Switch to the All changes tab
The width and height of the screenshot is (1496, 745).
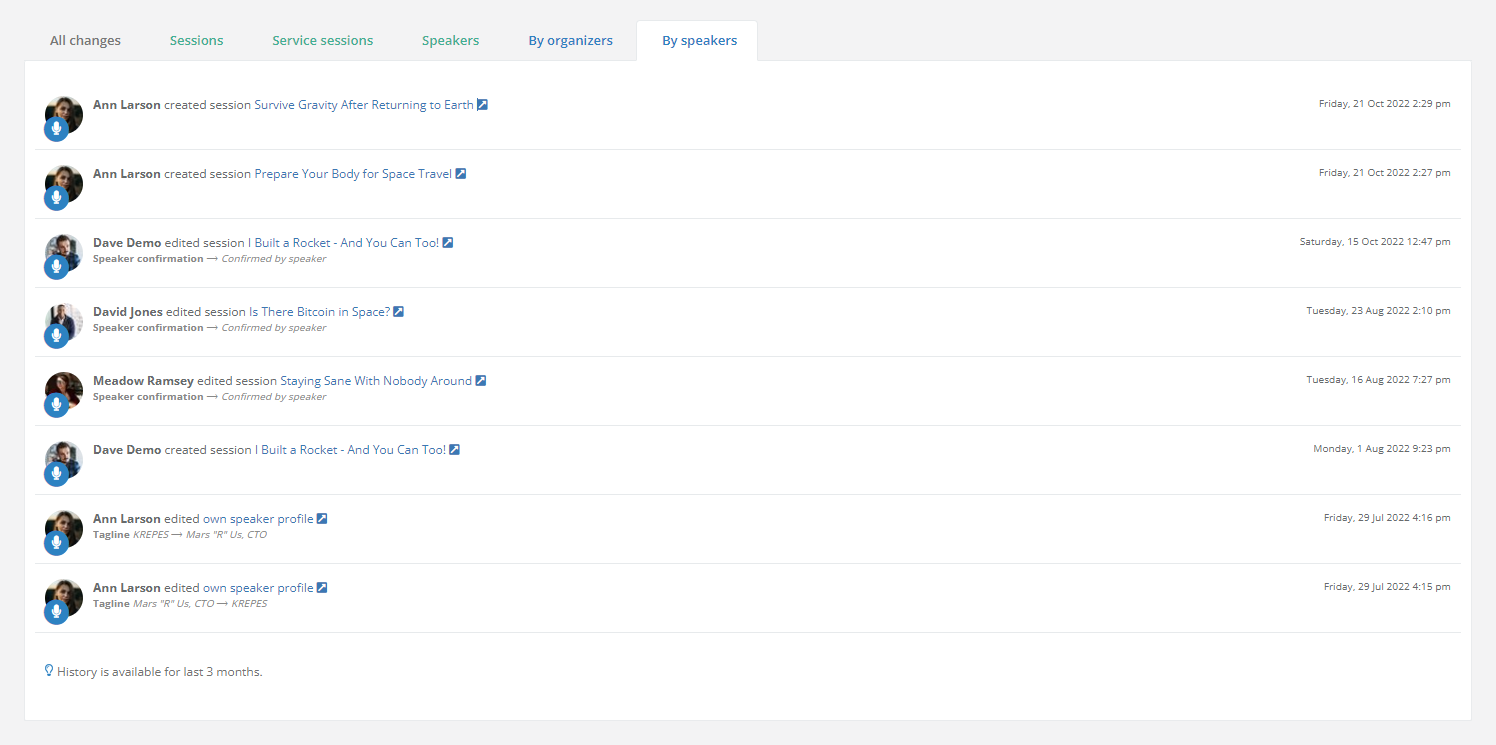(x=85, y=41)
